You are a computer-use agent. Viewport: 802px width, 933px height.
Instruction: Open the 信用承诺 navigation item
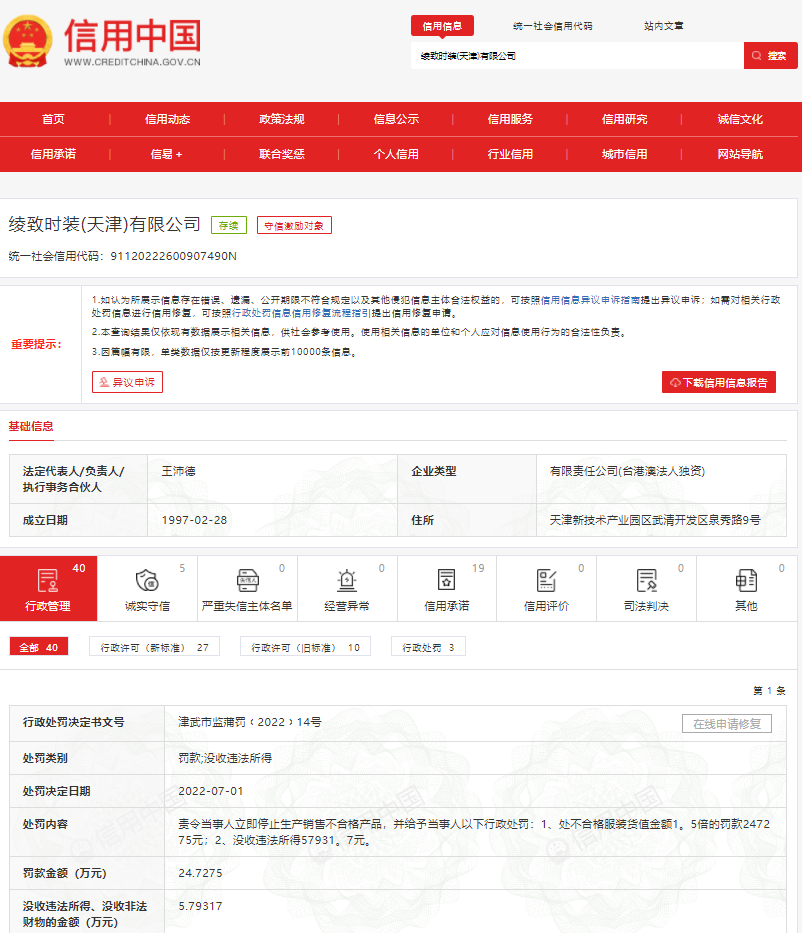click(x=53, y=154)
